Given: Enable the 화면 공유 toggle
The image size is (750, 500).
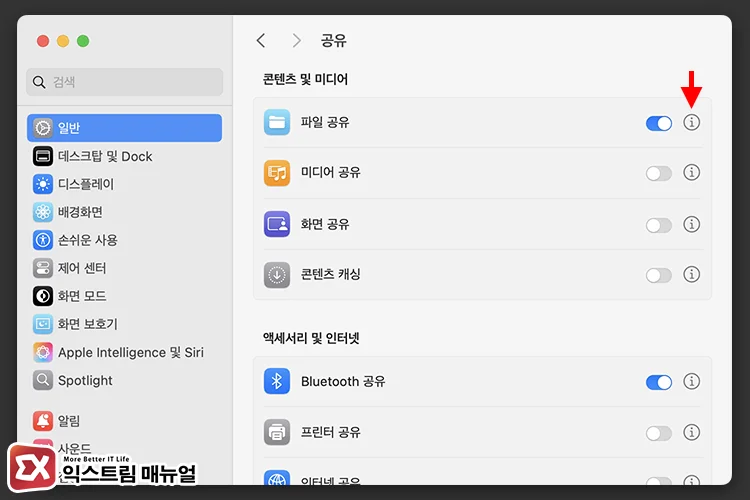Looking at the screenshot, I should tap(659, 225).
